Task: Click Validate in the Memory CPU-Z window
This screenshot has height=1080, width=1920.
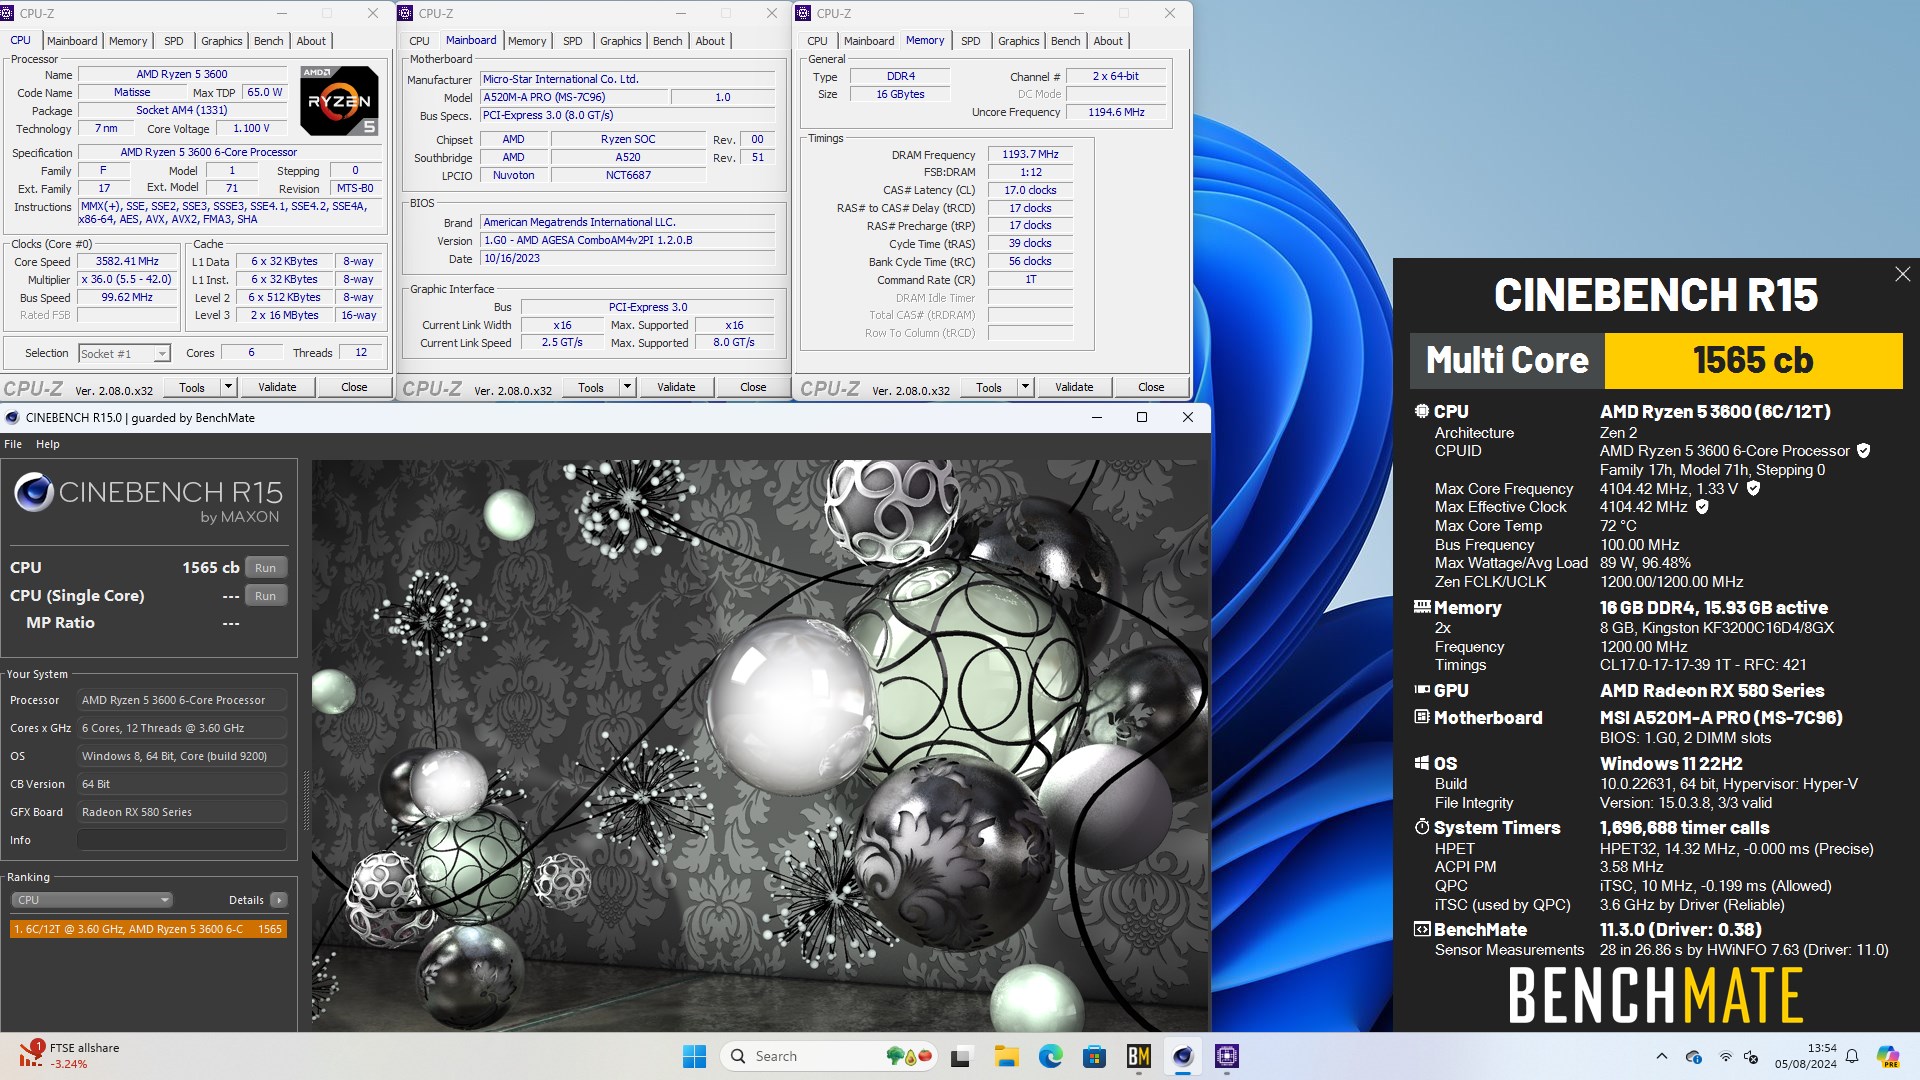Action: pos(1074,387)
